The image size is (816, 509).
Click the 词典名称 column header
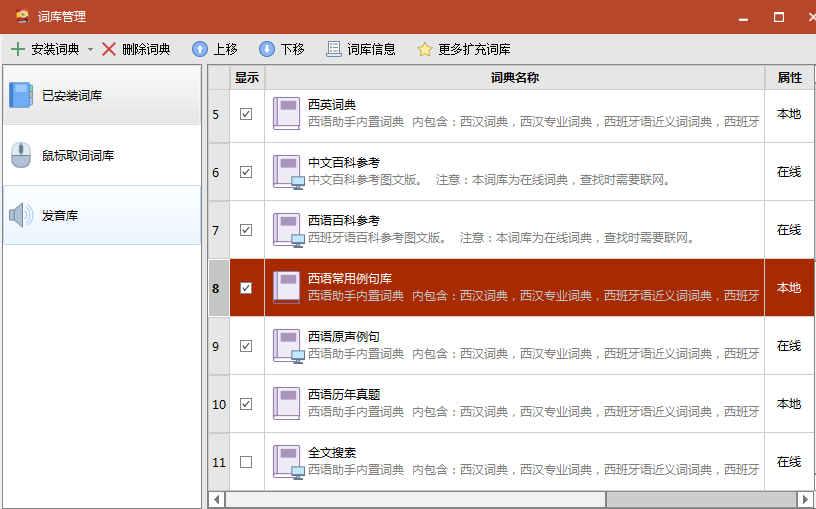[x=514, y=78]
